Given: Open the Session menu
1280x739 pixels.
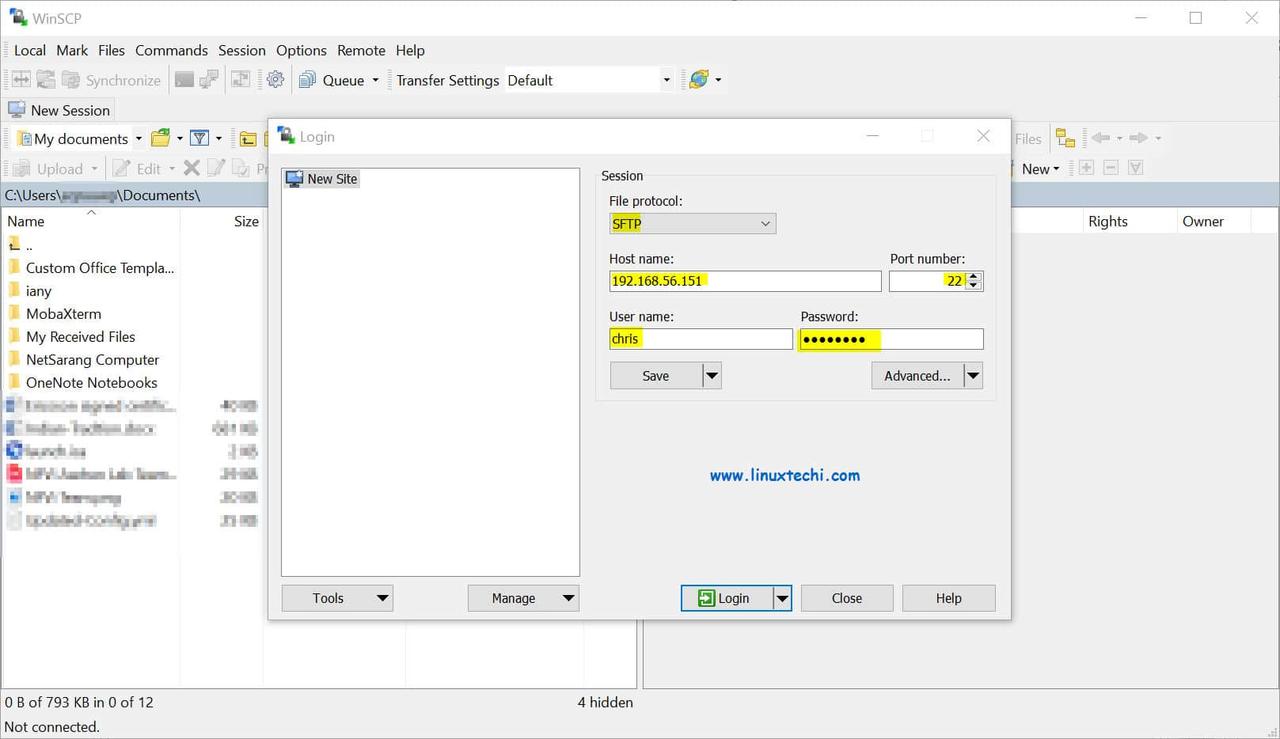Looking at the screenshot, I should (x=242, y=50).
